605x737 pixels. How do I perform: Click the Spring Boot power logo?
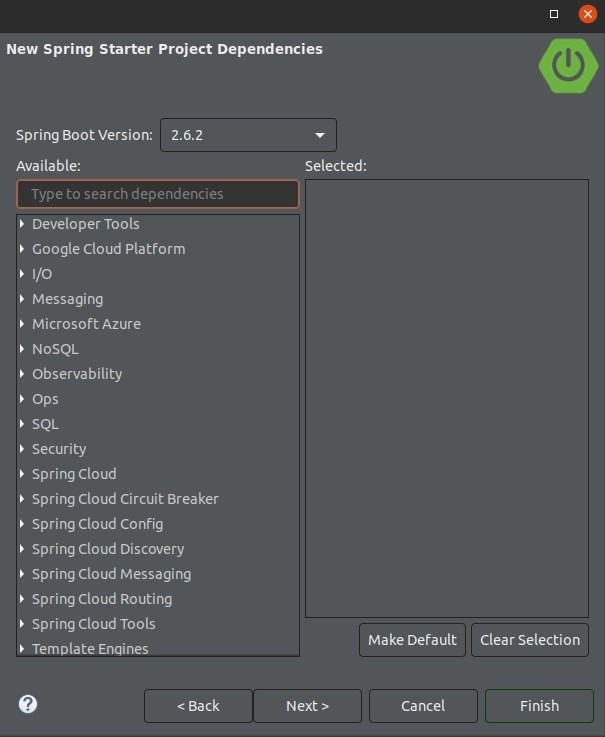coord(568,66)
